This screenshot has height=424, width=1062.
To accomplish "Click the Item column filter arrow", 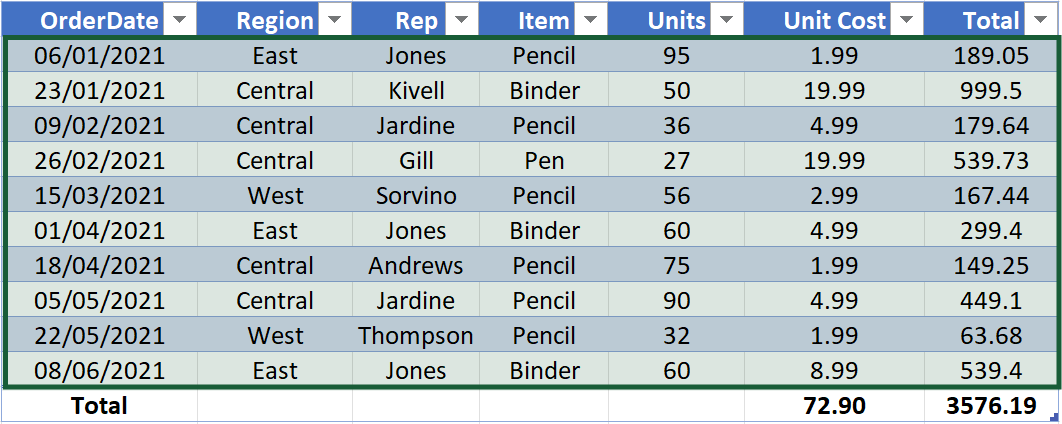I will (590, 20).
